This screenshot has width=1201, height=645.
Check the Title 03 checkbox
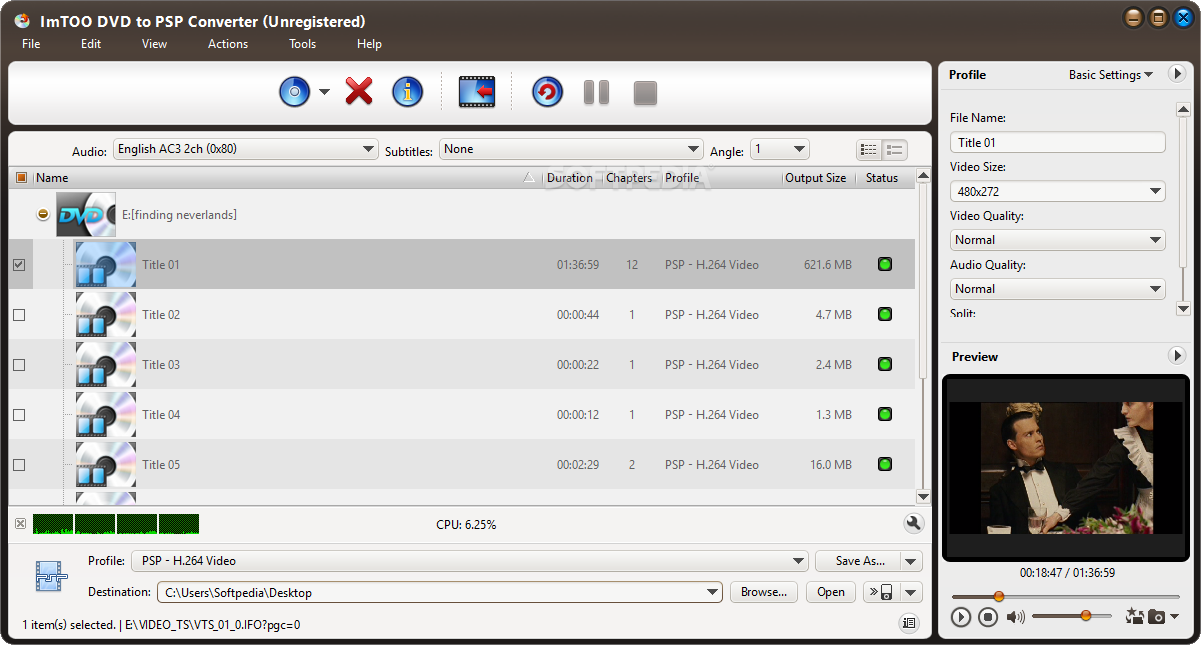19,365
